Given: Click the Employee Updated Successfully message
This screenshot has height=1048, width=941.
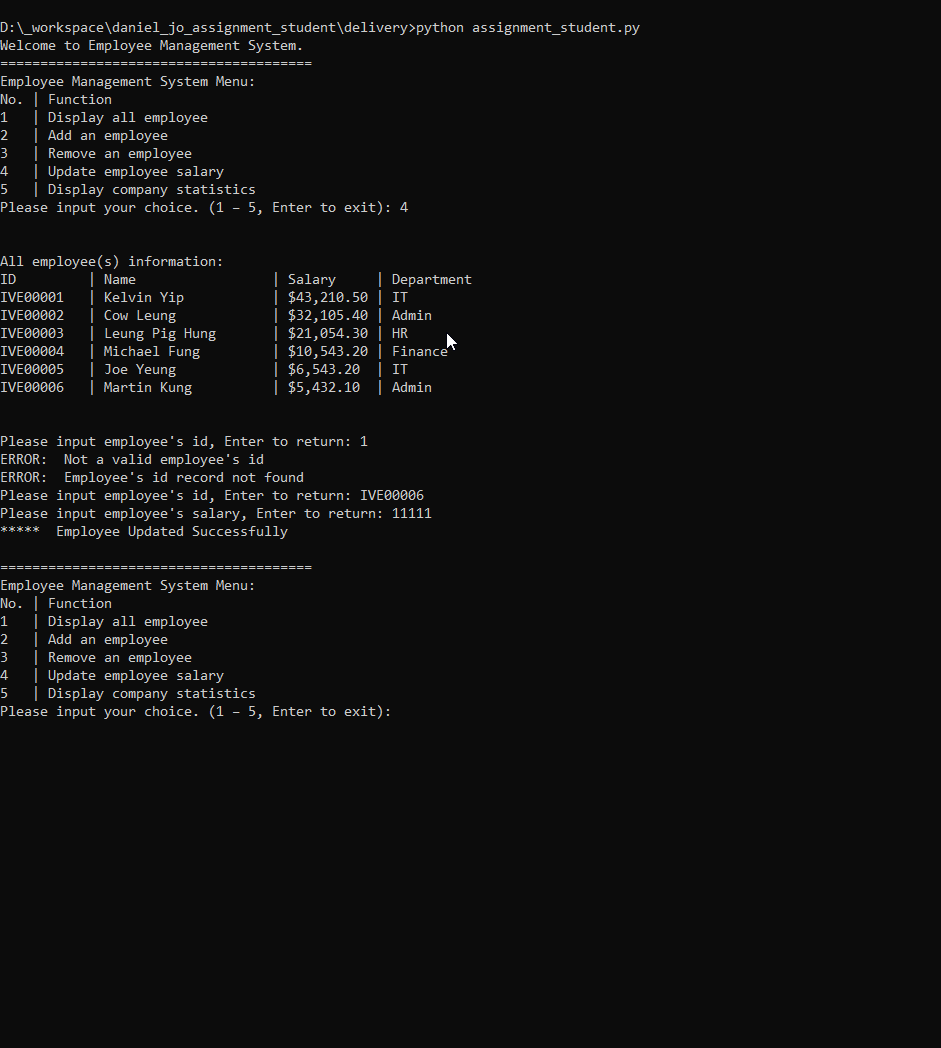Looking at the screenshot, I should click(x=172, y=531).
